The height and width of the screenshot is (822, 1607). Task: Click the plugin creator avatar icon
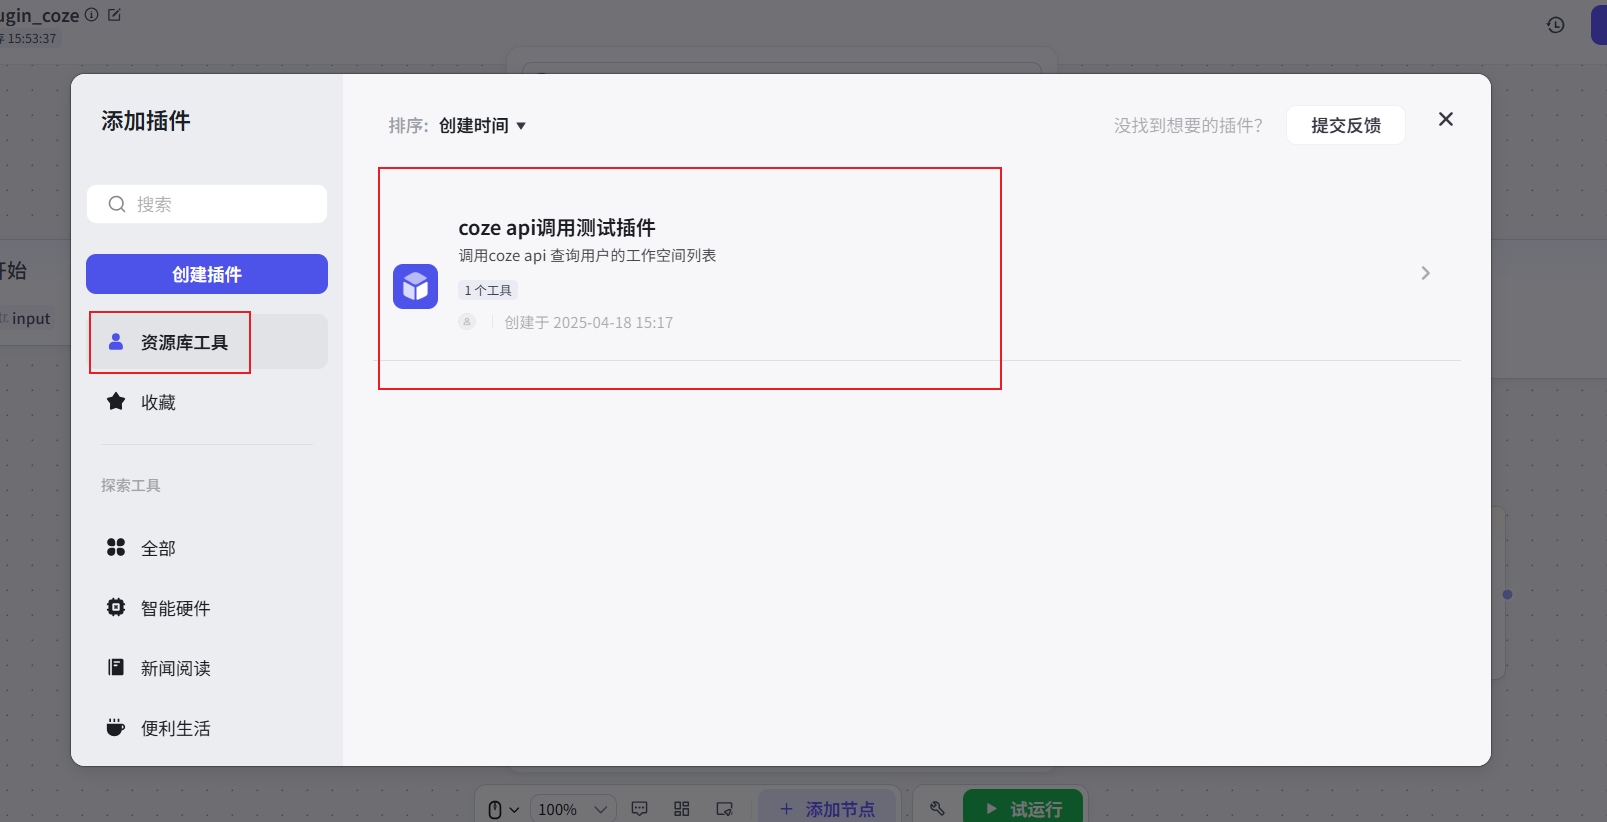point(467,321)
